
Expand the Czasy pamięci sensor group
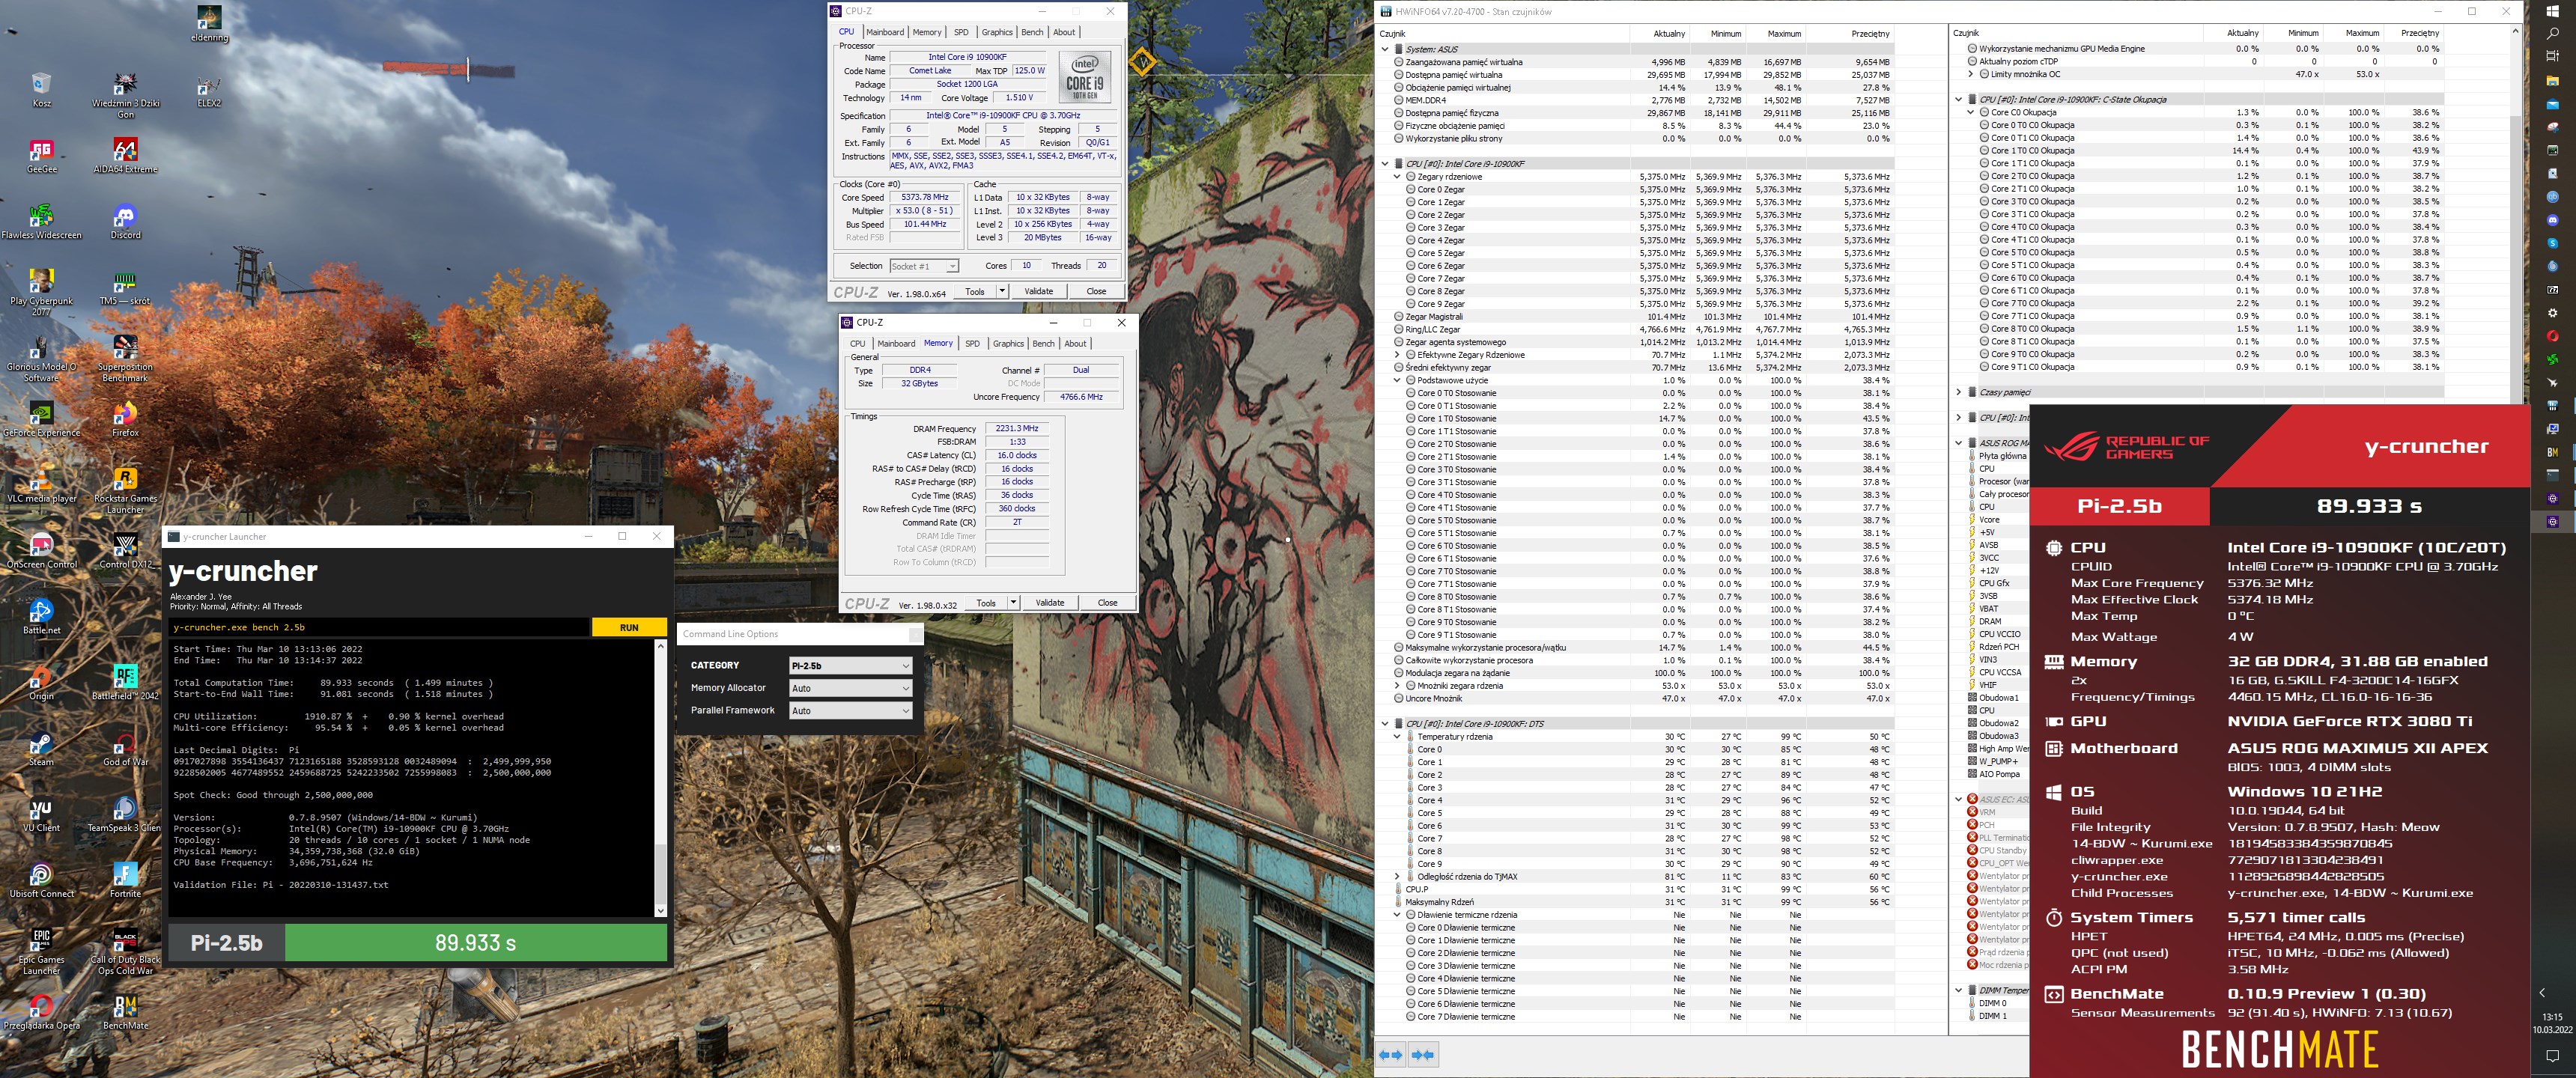click(x=1959, y=393)
